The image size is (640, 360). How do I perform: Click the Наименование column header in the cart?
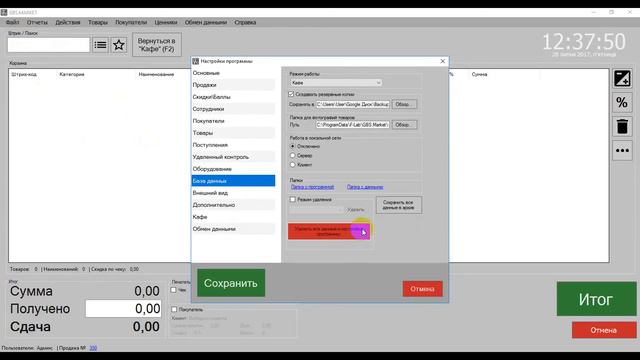pyautogui.click(x=156, y=74)
